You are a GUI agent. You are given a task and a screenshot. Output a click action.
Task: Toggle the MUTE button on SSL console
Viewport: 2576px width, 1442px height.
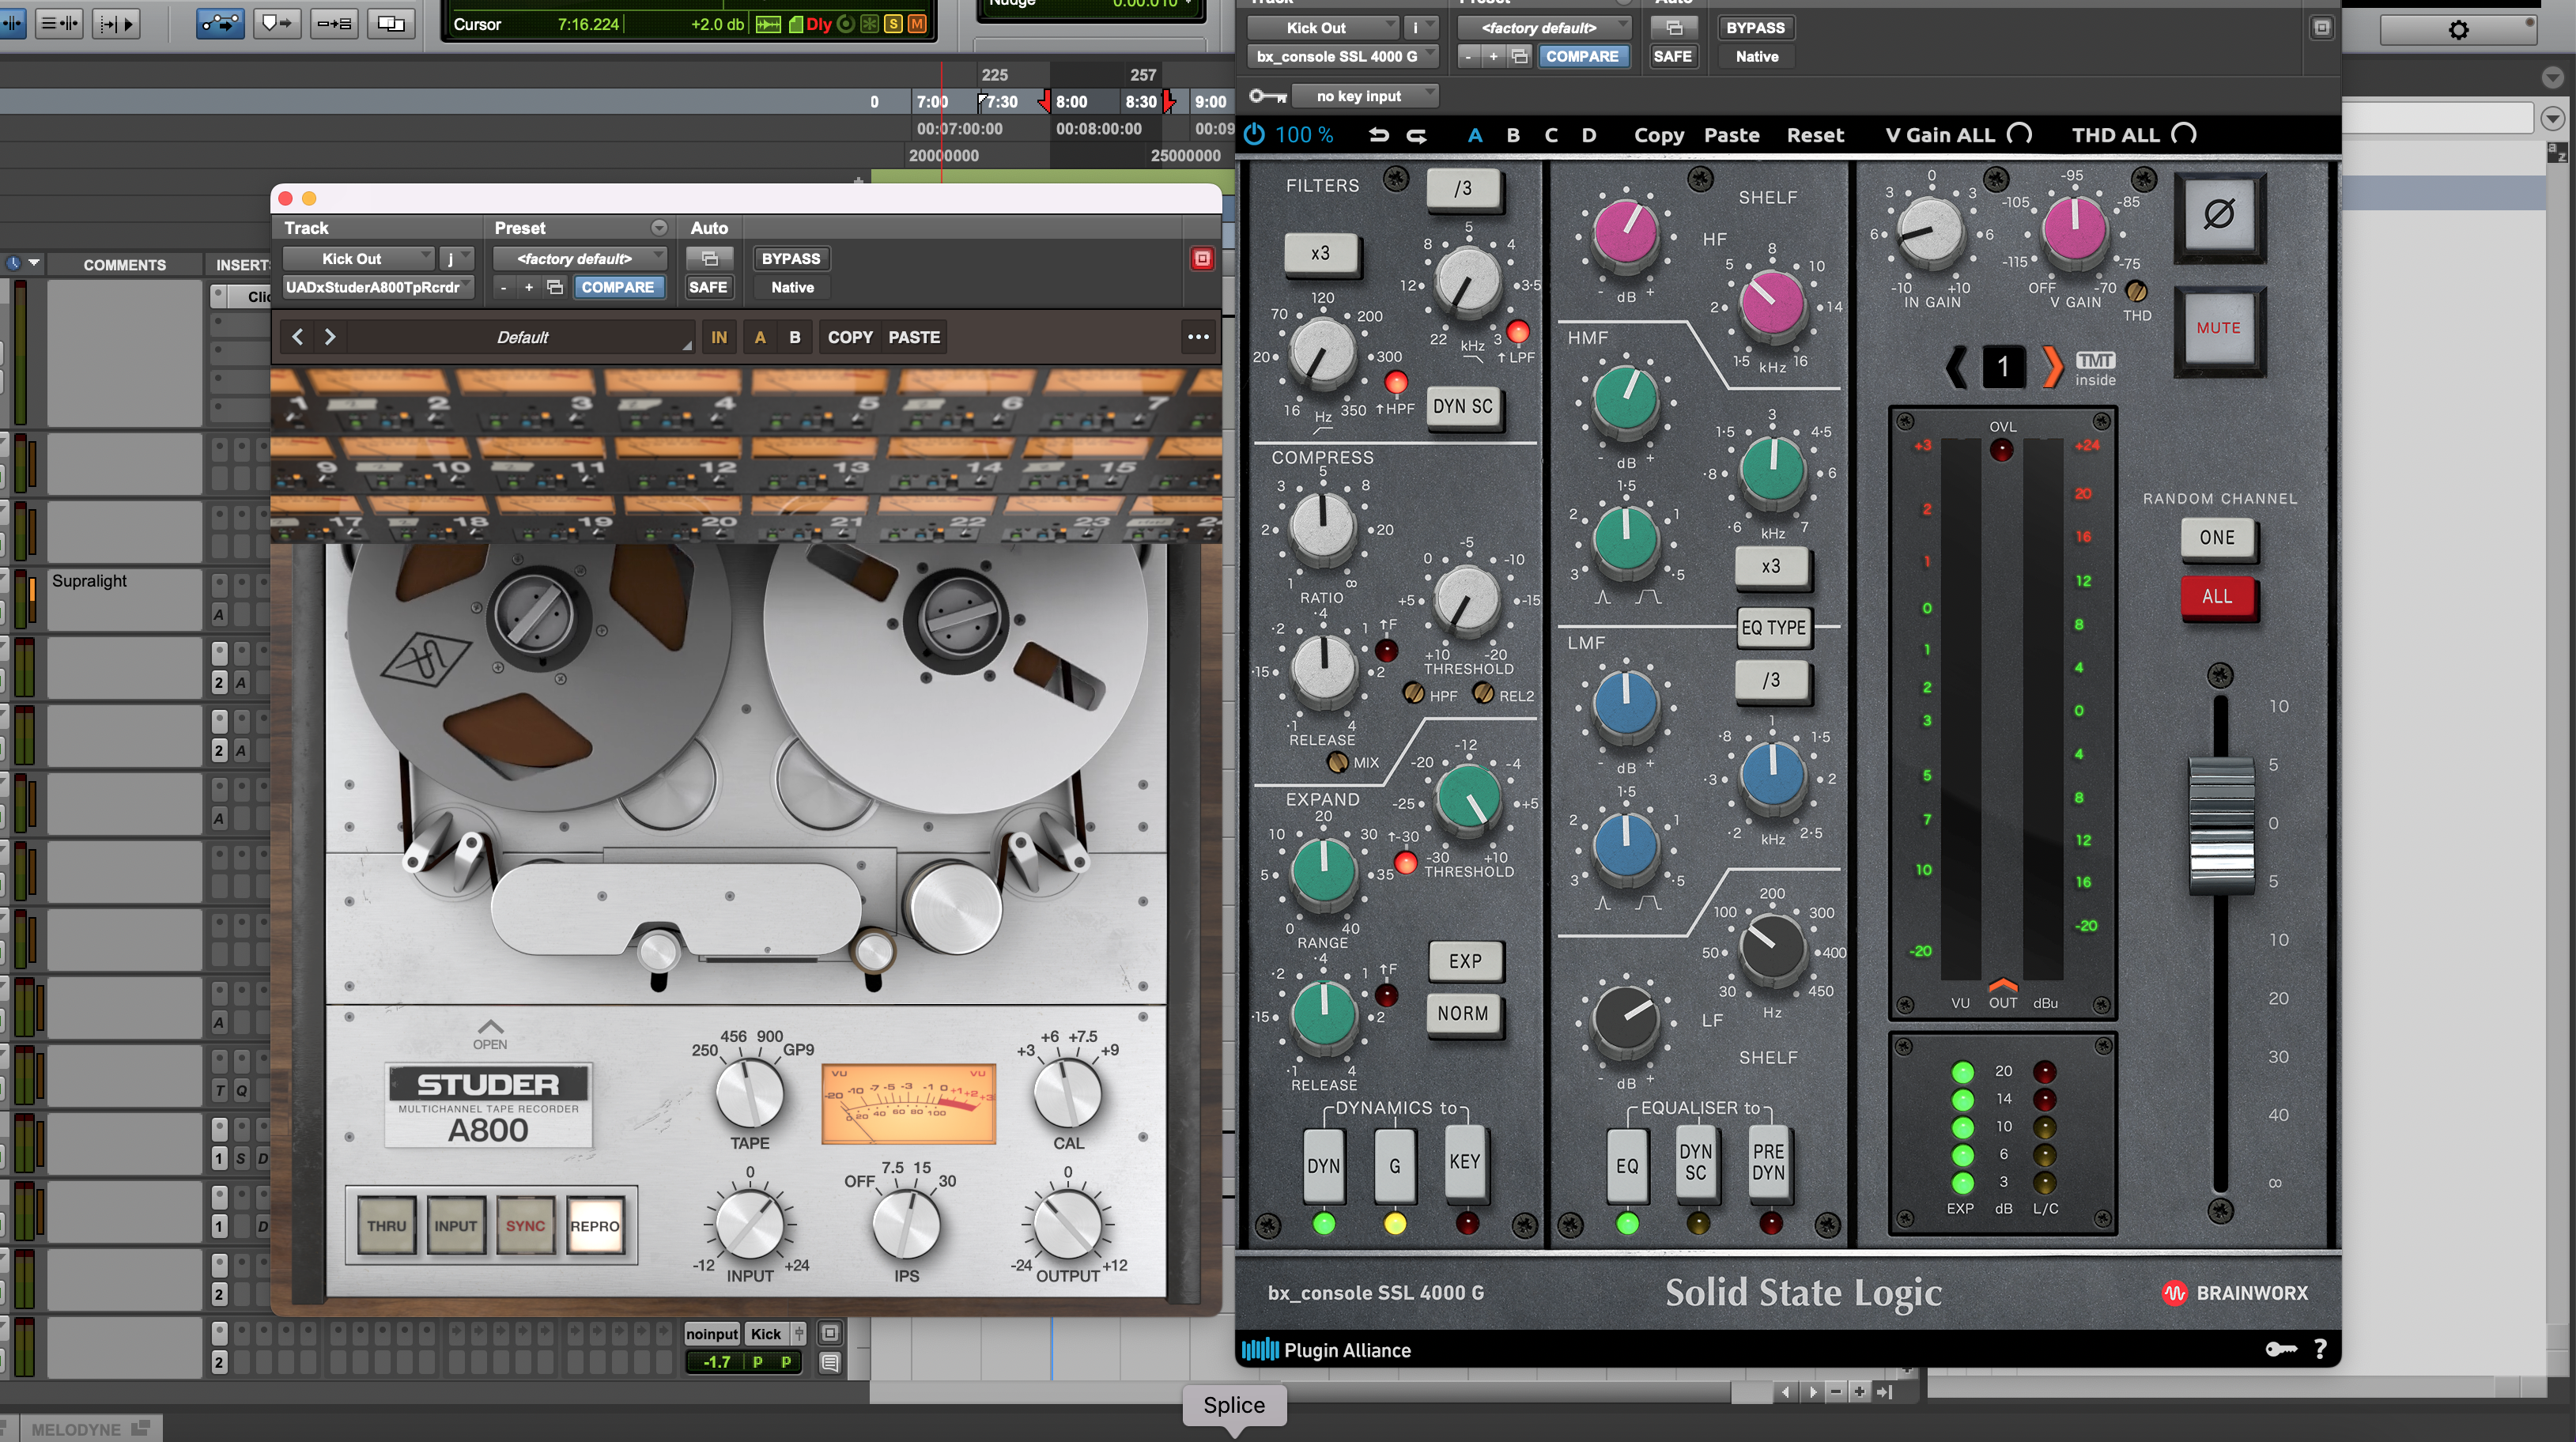[x=2218, y=328]
